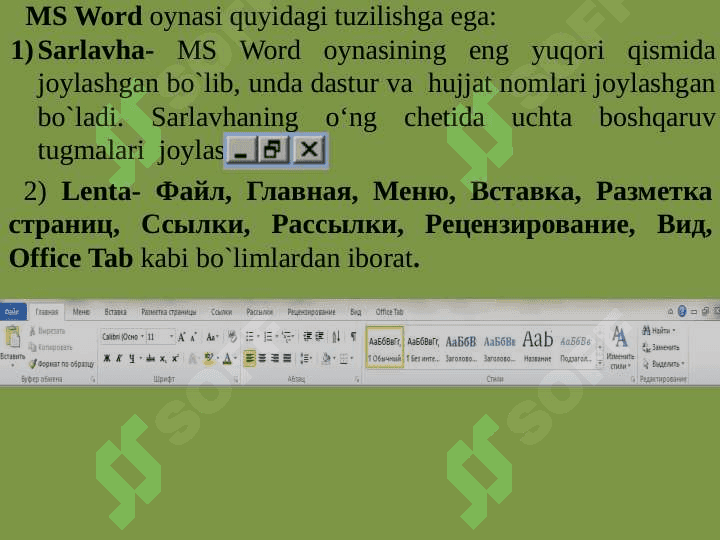
Task: Select the Название style
Action: (x=537, y=348)
